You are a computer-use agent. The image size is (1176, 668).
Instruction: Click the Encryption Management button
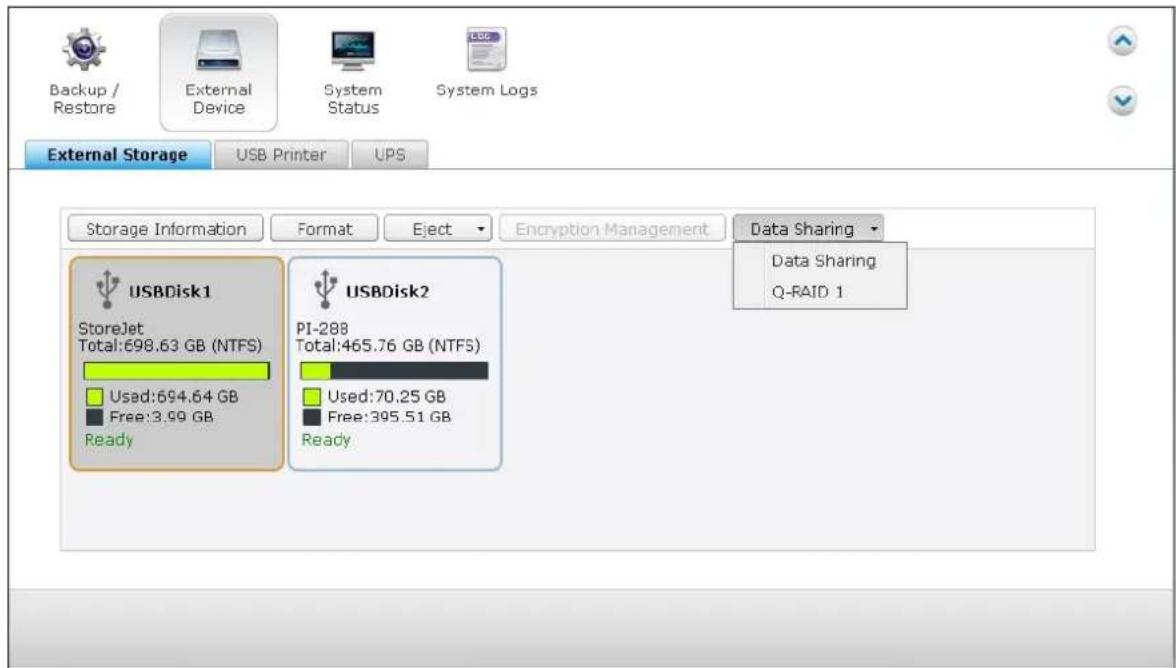(x=612, y=229)
